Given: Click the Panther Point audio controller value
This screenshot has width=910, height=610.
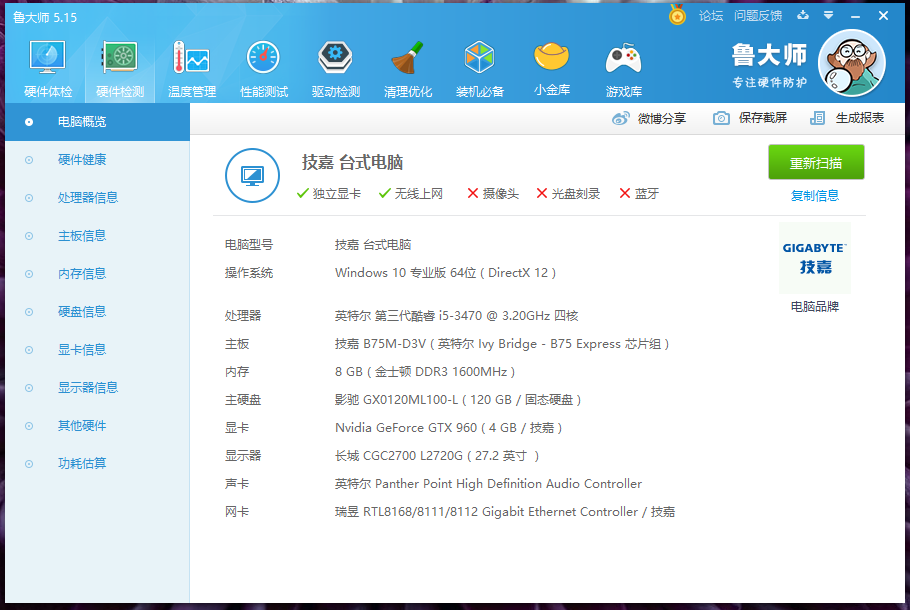Looking at the screenshot, I should [x=488, y=484].
